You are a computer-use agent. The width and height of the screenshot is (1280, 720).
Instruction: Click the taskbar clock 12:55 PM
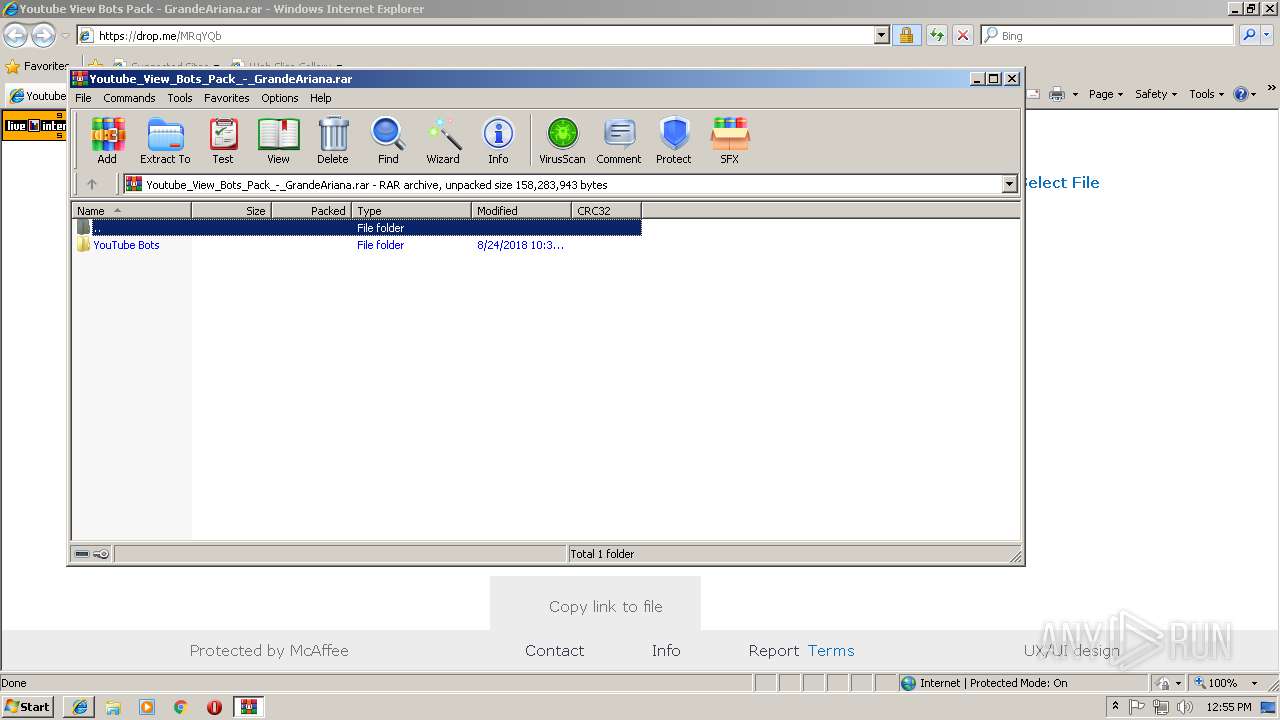1229,707
